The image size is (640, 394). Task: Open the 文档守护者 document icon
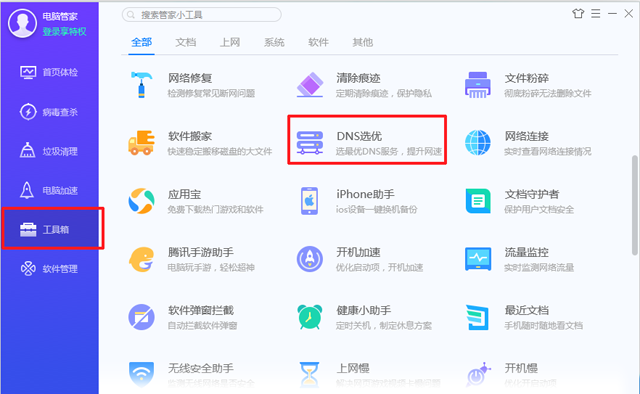click(478, 201)
